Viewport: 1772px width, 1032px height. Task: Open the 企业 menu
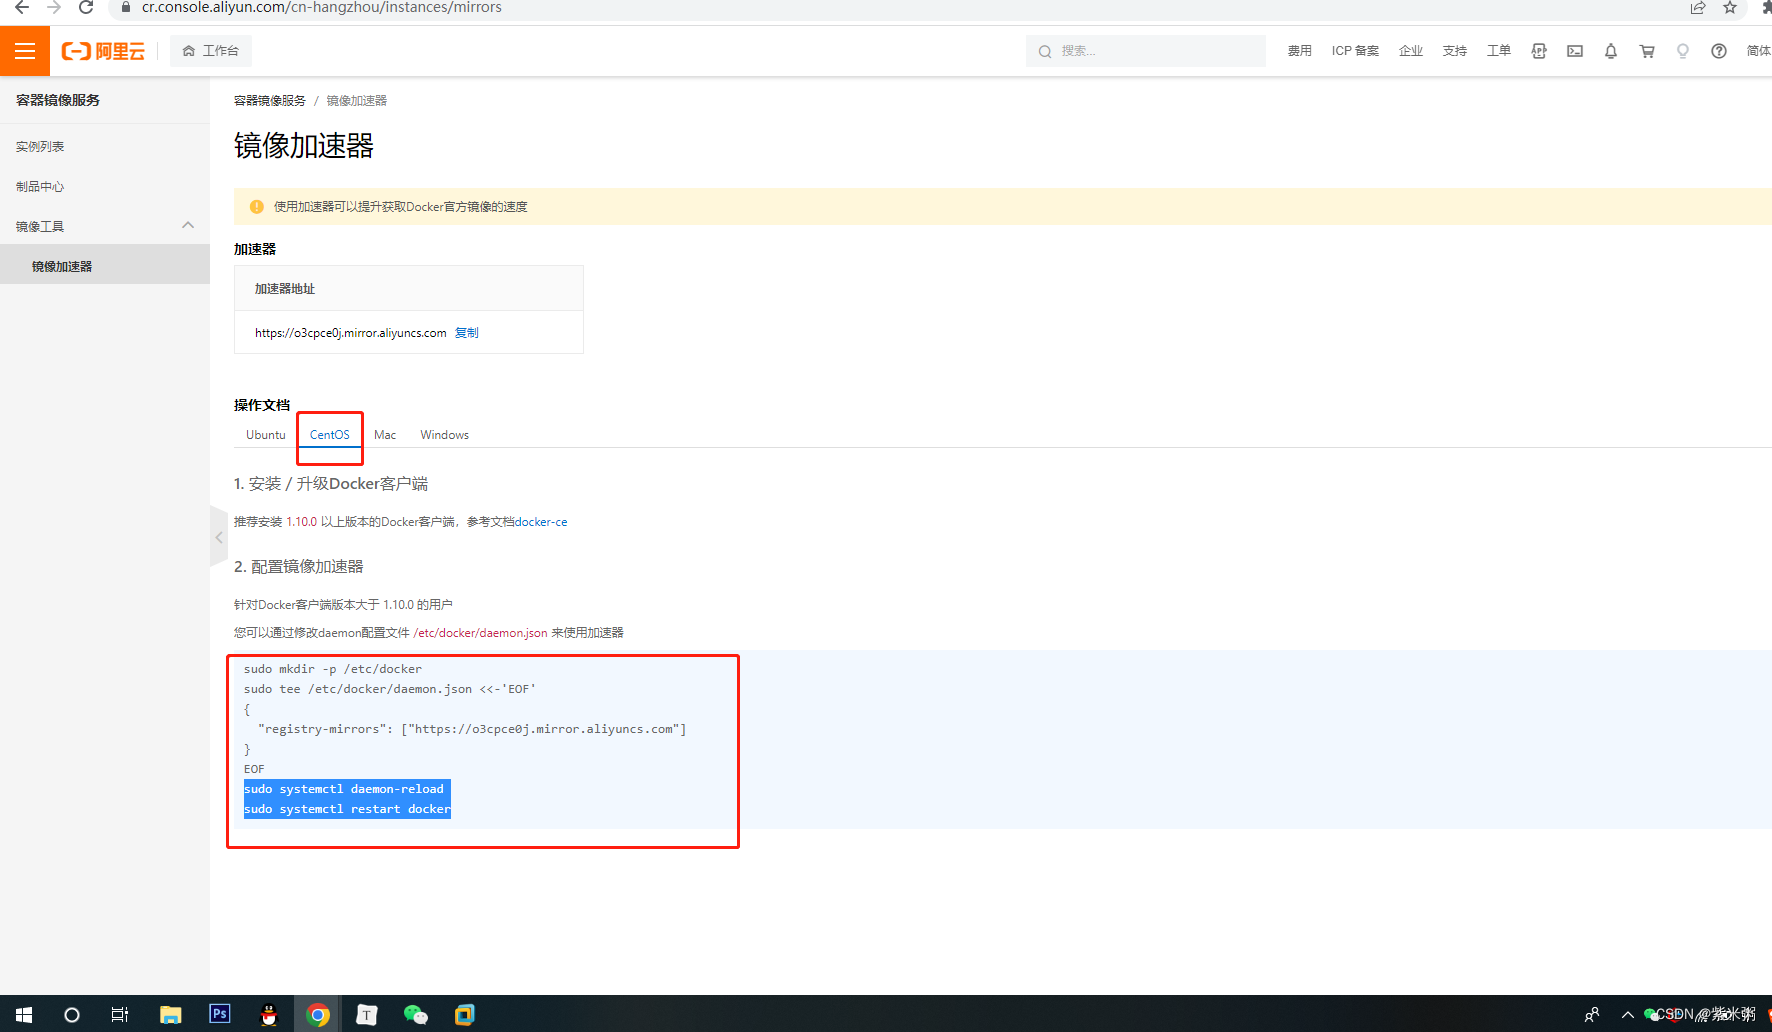coord(1411,51)
